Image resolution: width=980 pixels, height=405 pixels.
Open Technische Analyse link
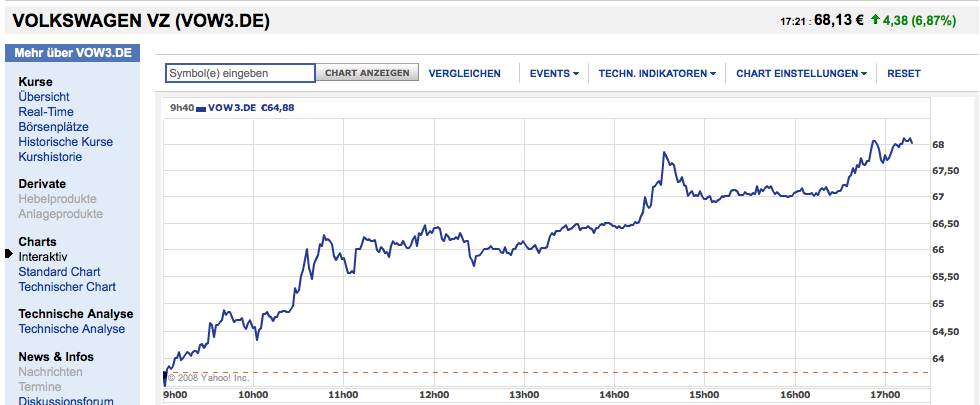point(71,329)
